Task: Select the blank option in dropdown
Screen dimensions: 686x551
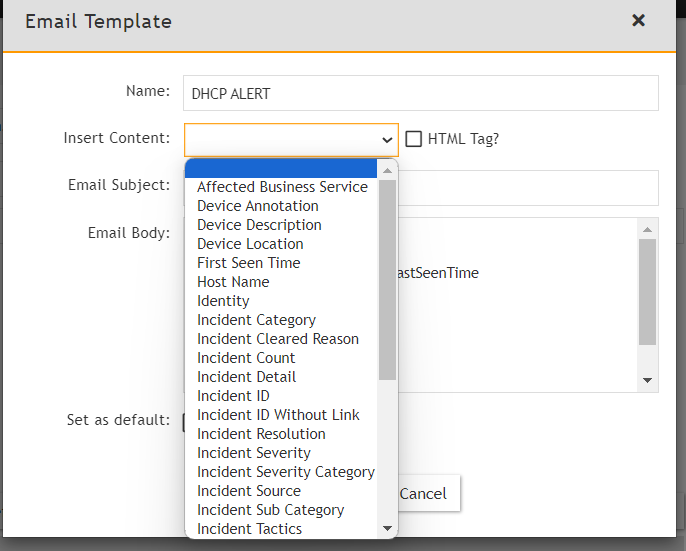Action: [281, 168]
